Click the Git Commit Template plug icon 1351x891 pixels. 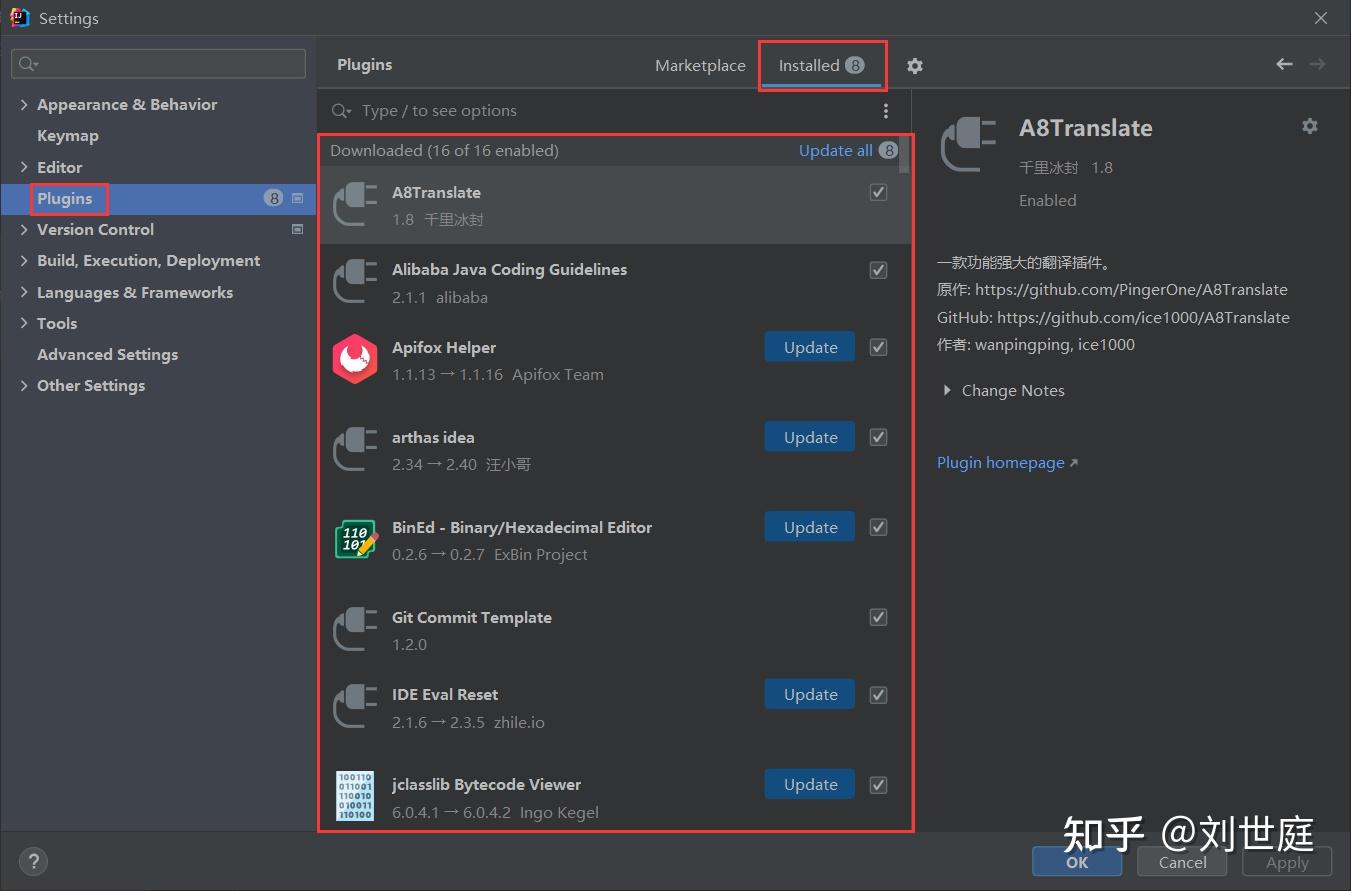pyautogui.click(x=355, y=630)
